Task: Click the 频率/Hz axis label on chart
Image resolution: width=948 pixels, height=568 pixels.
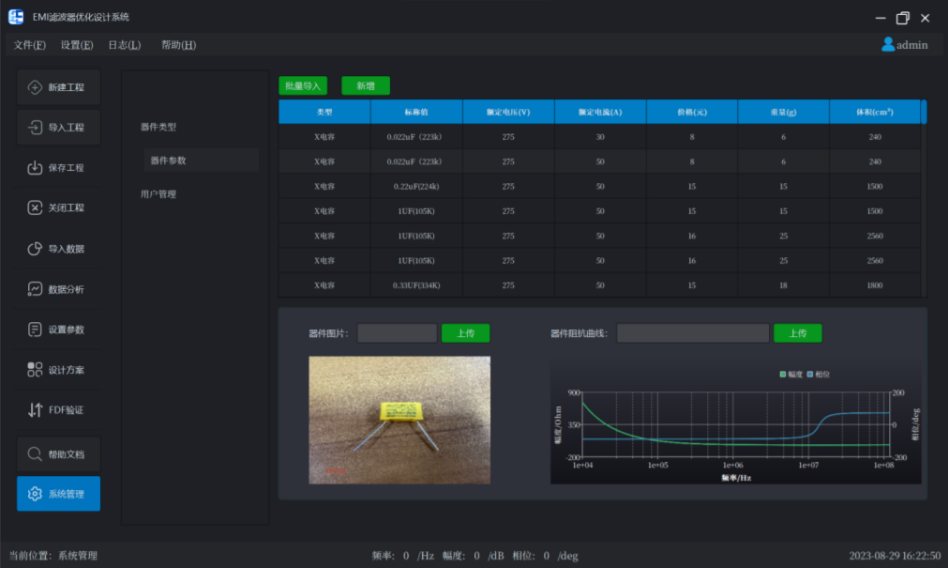Action: (736, 478)
